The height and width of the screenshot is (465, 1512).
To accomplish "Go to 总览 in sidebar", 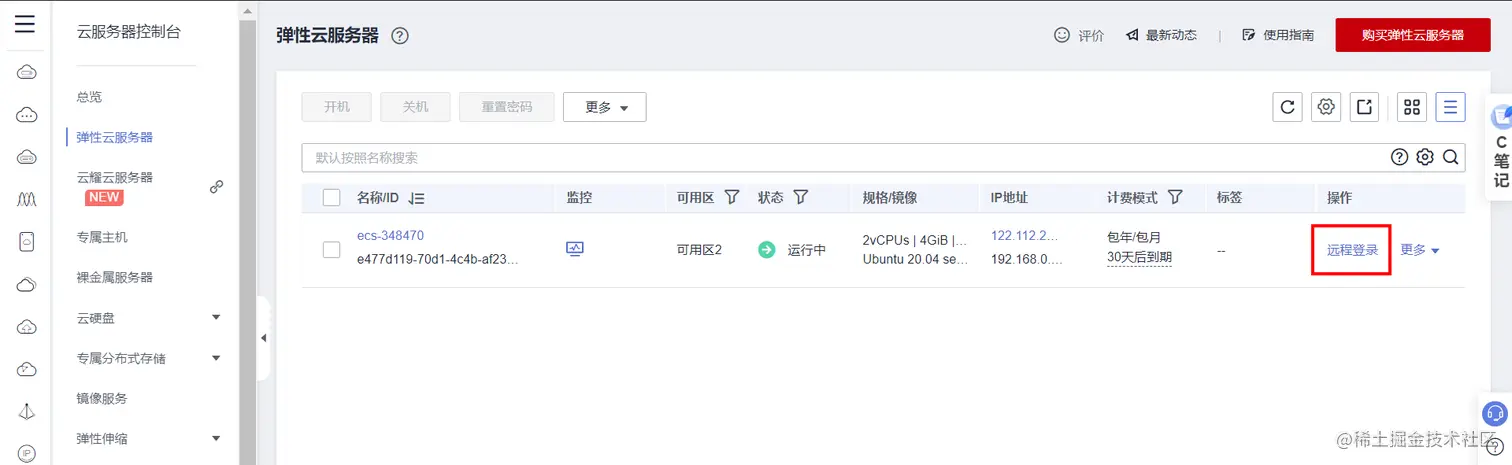I will [x=89, y=97].
